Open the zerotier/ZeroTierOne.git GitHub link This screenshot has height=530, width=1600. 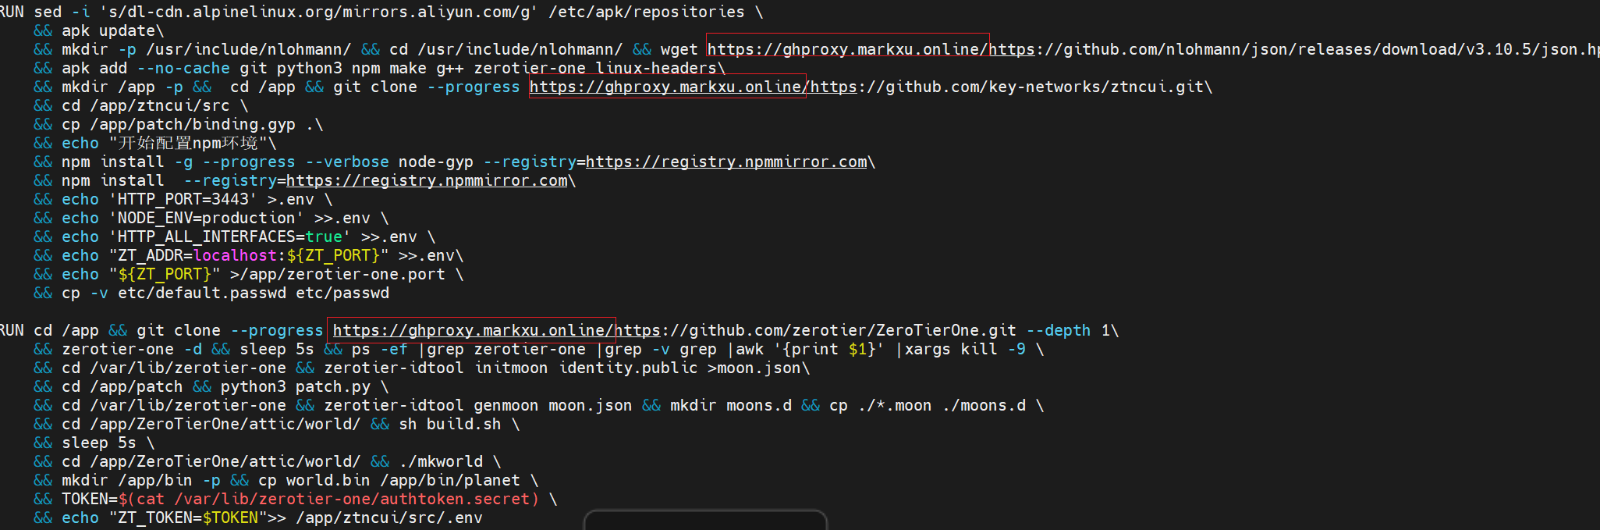(815, 330)
